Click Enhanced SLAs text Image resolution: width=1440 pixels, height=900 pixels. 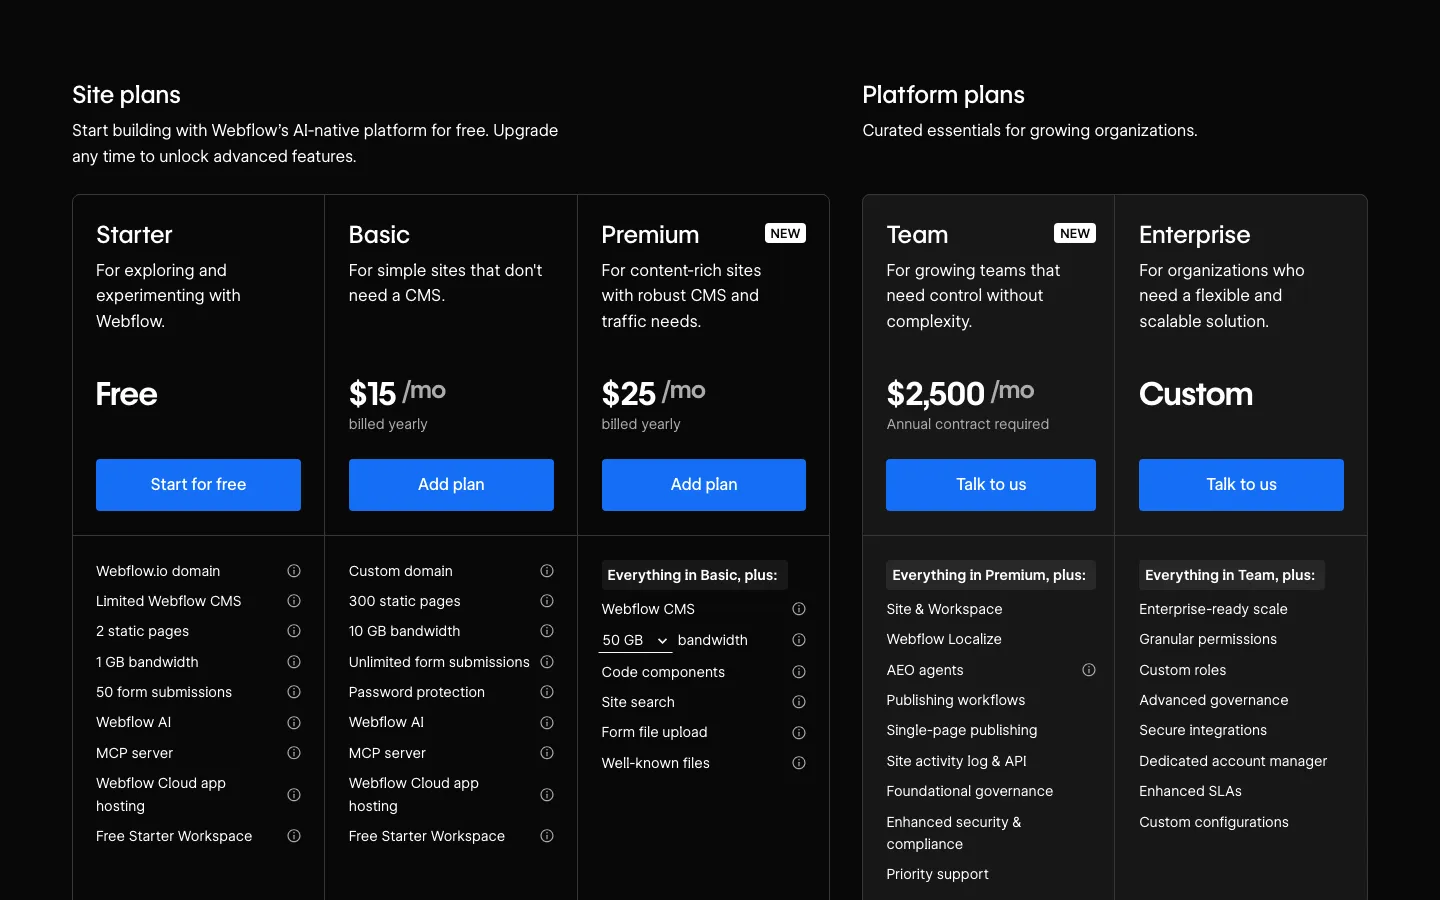click(x=1190, y=791)
